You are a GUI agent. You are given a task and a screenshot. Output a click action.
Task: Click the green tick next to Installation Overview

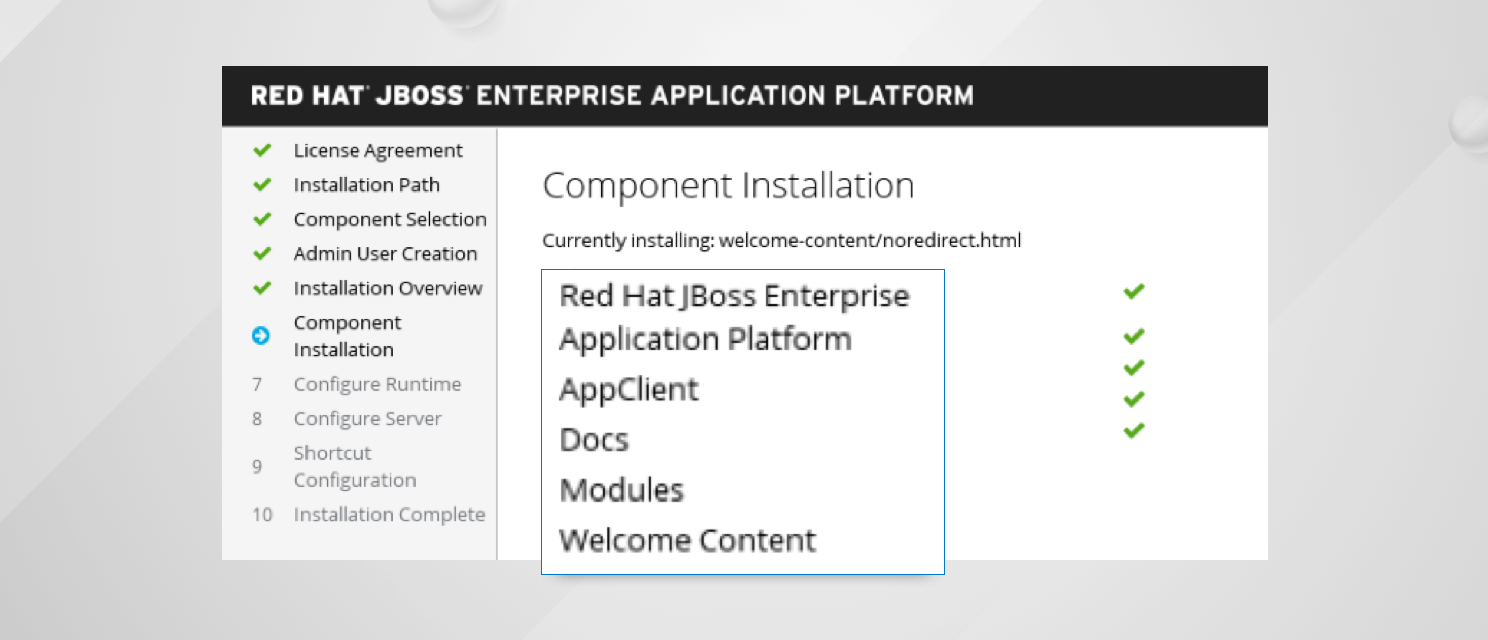[x=262, y=288]
